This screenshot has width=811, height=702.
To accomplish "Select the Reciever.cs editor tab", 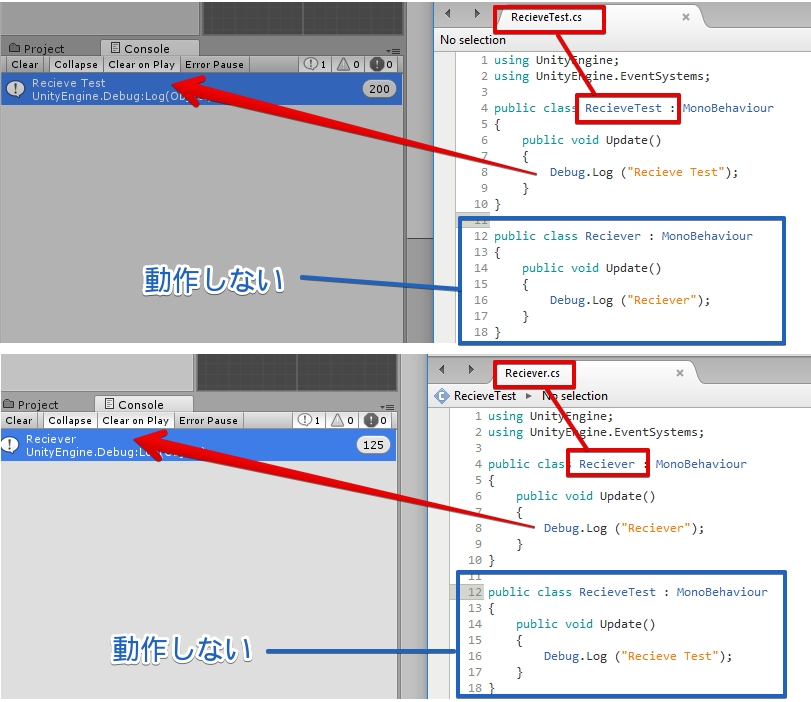I will pos(533,374).
